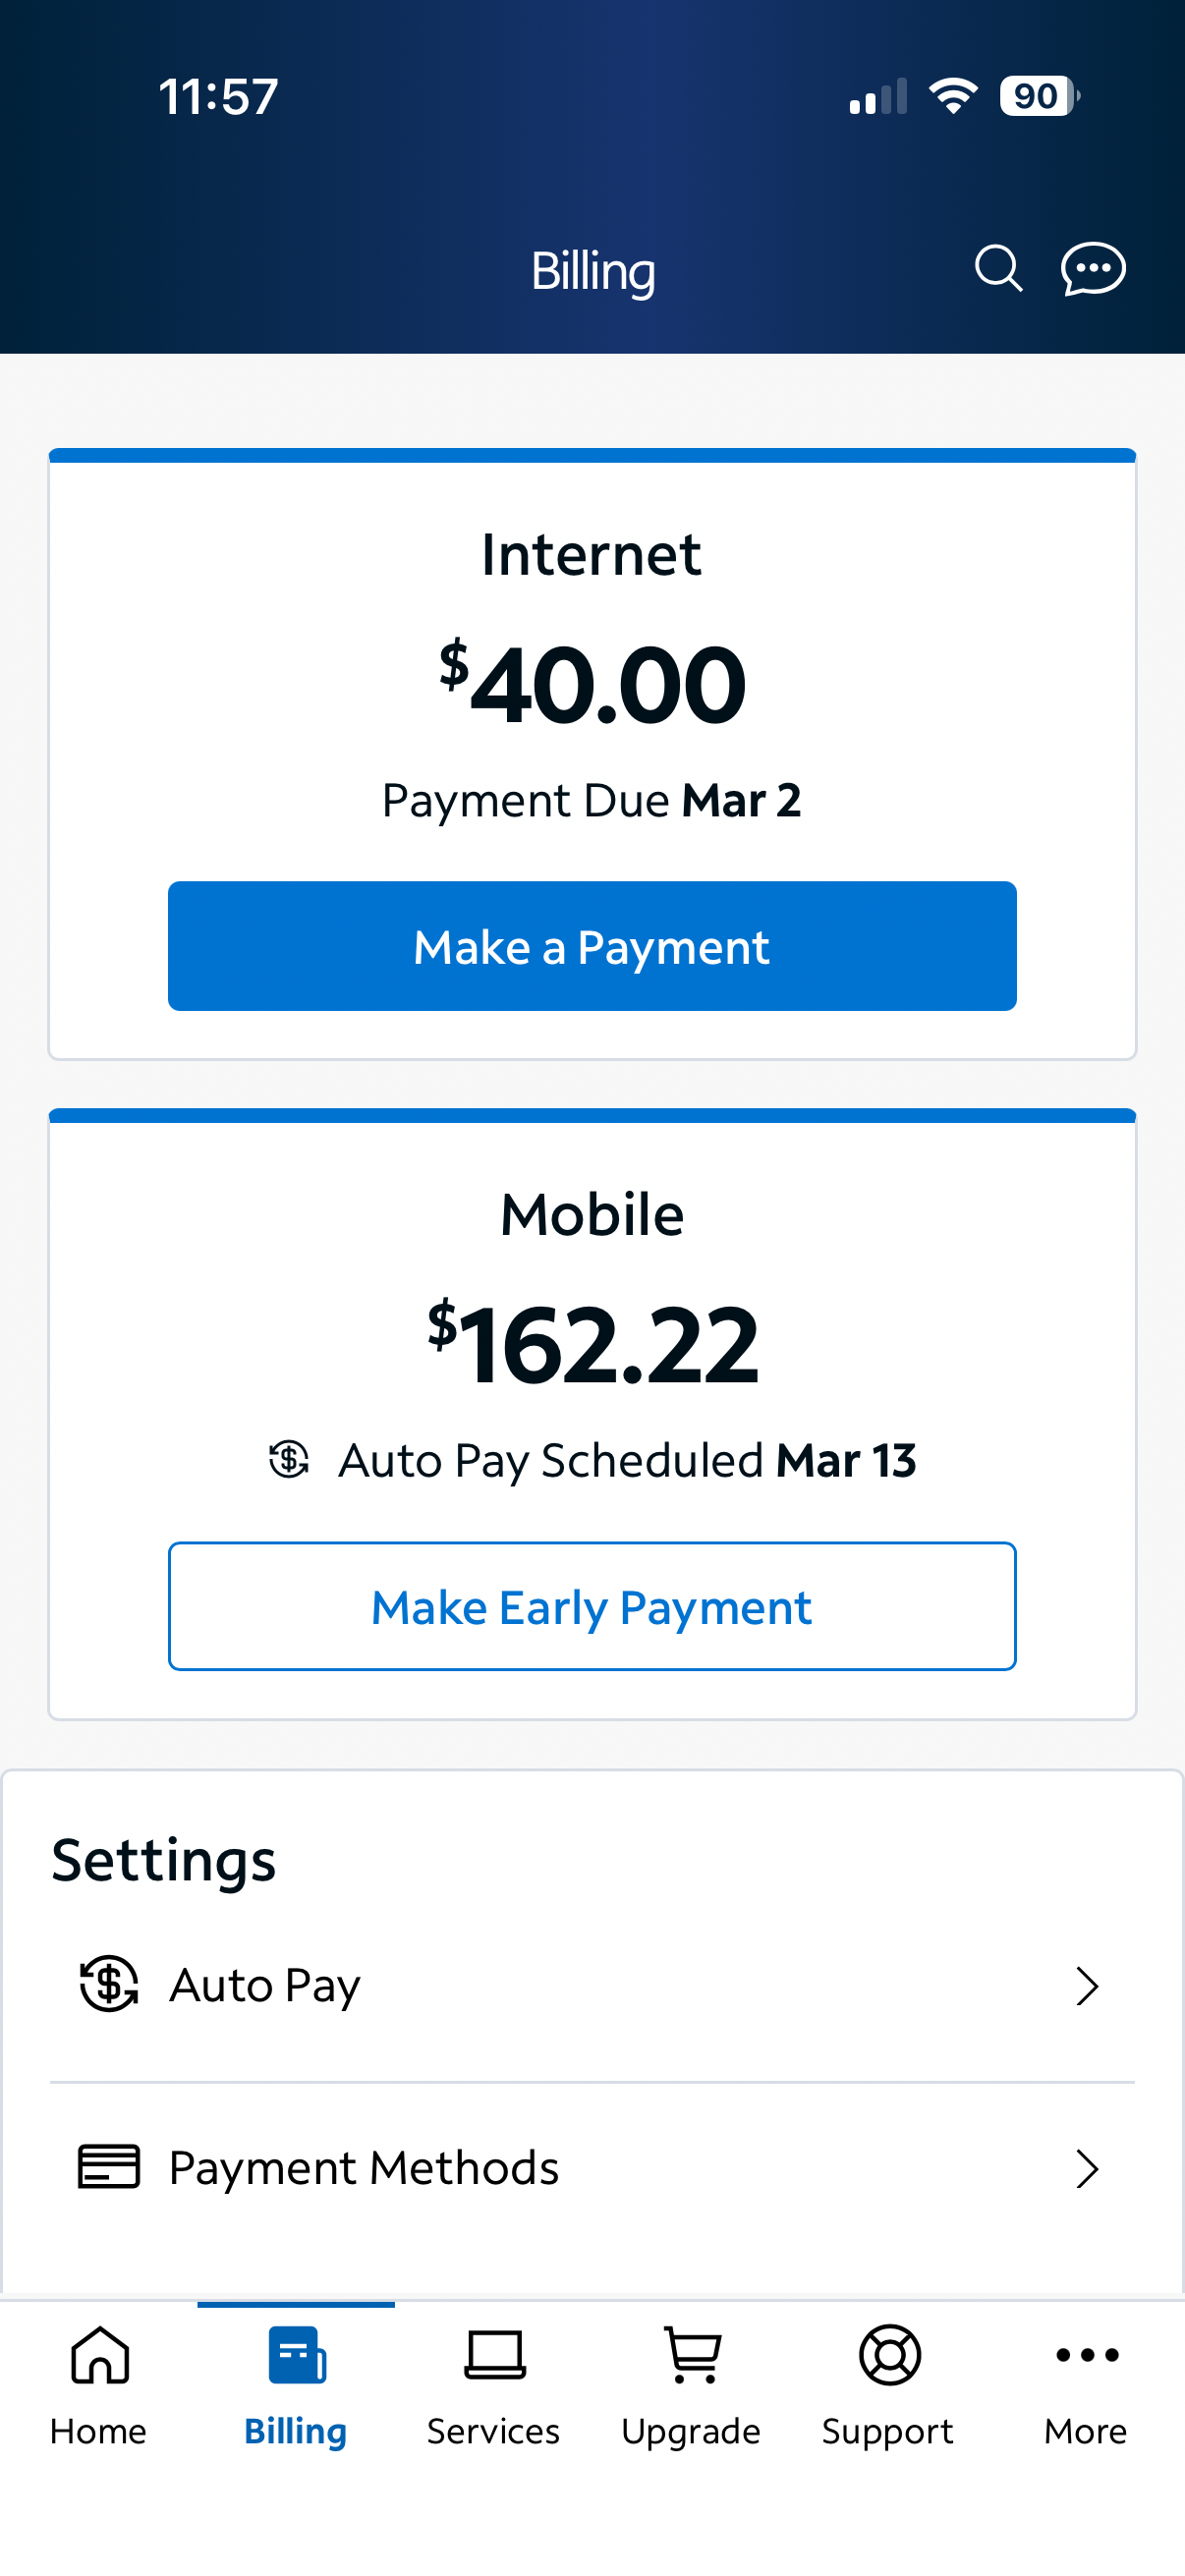Tap the battery indicator in status bar
The width and height of the screenshot is (1185, 2576).
point(1039,96)
